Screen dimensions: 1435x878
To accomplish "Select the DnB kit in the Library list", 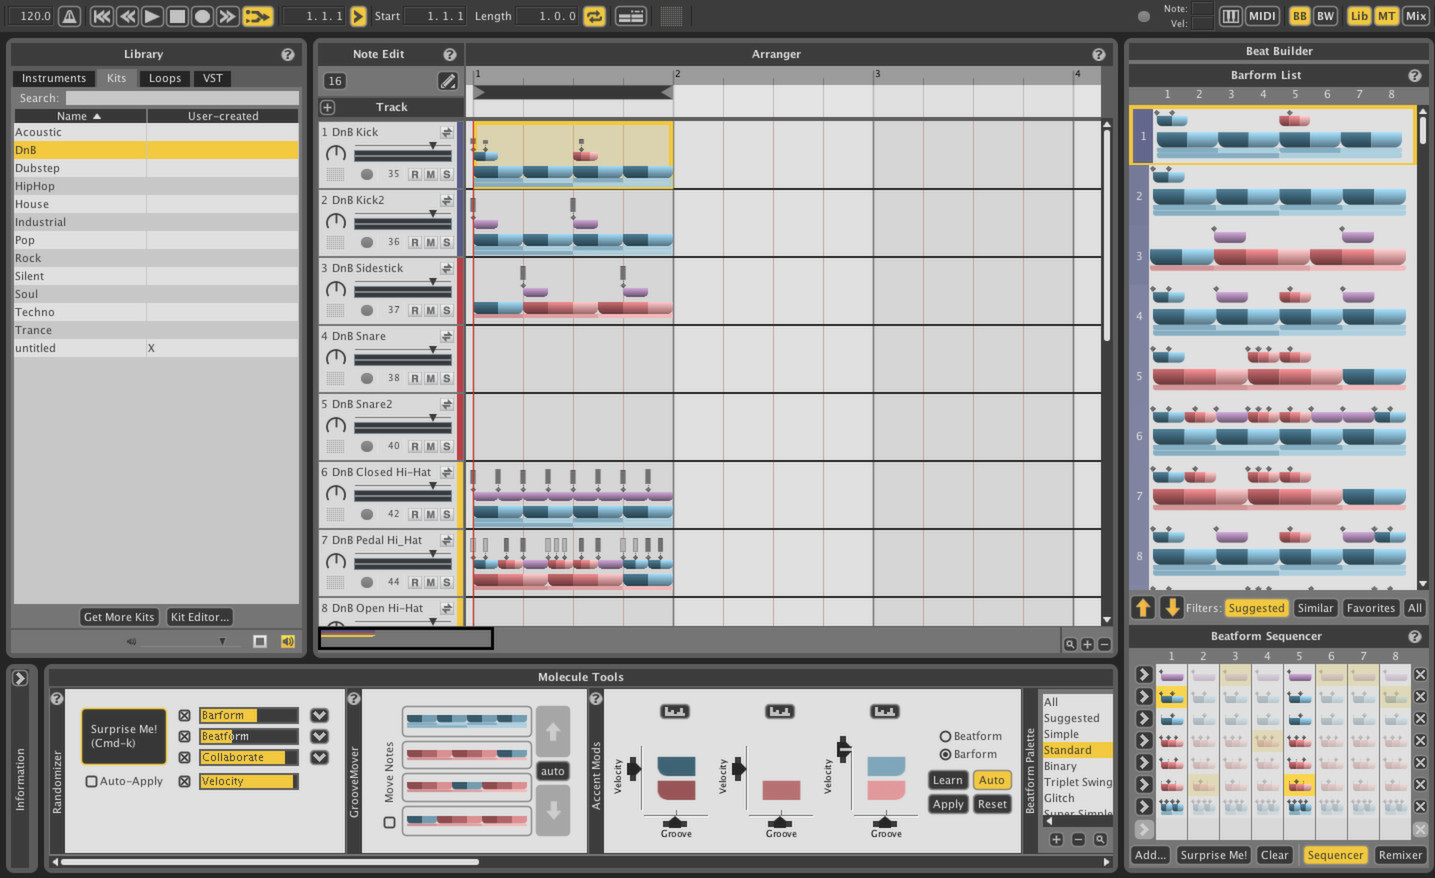I will (80, 149).
